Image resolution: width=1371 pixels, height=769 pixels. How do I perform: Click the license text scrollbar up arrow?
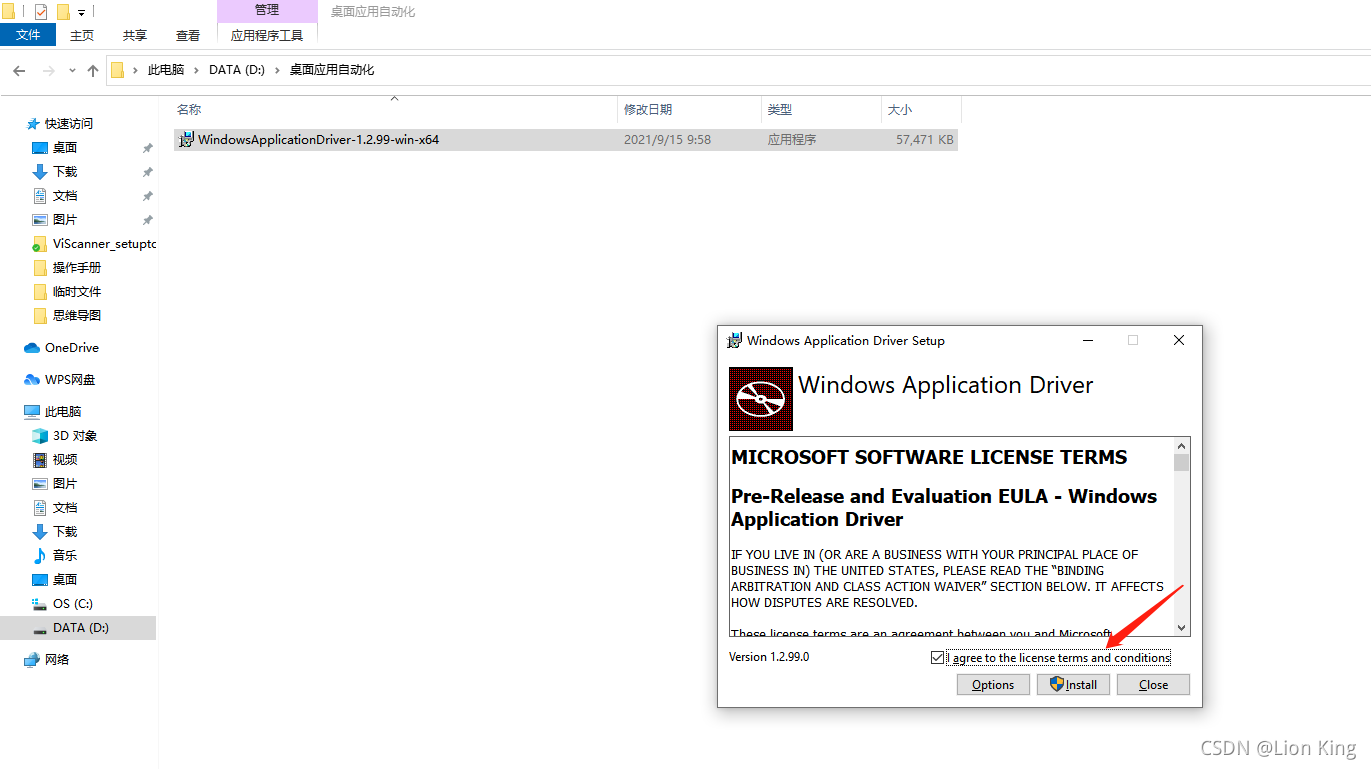(1182, 446)
